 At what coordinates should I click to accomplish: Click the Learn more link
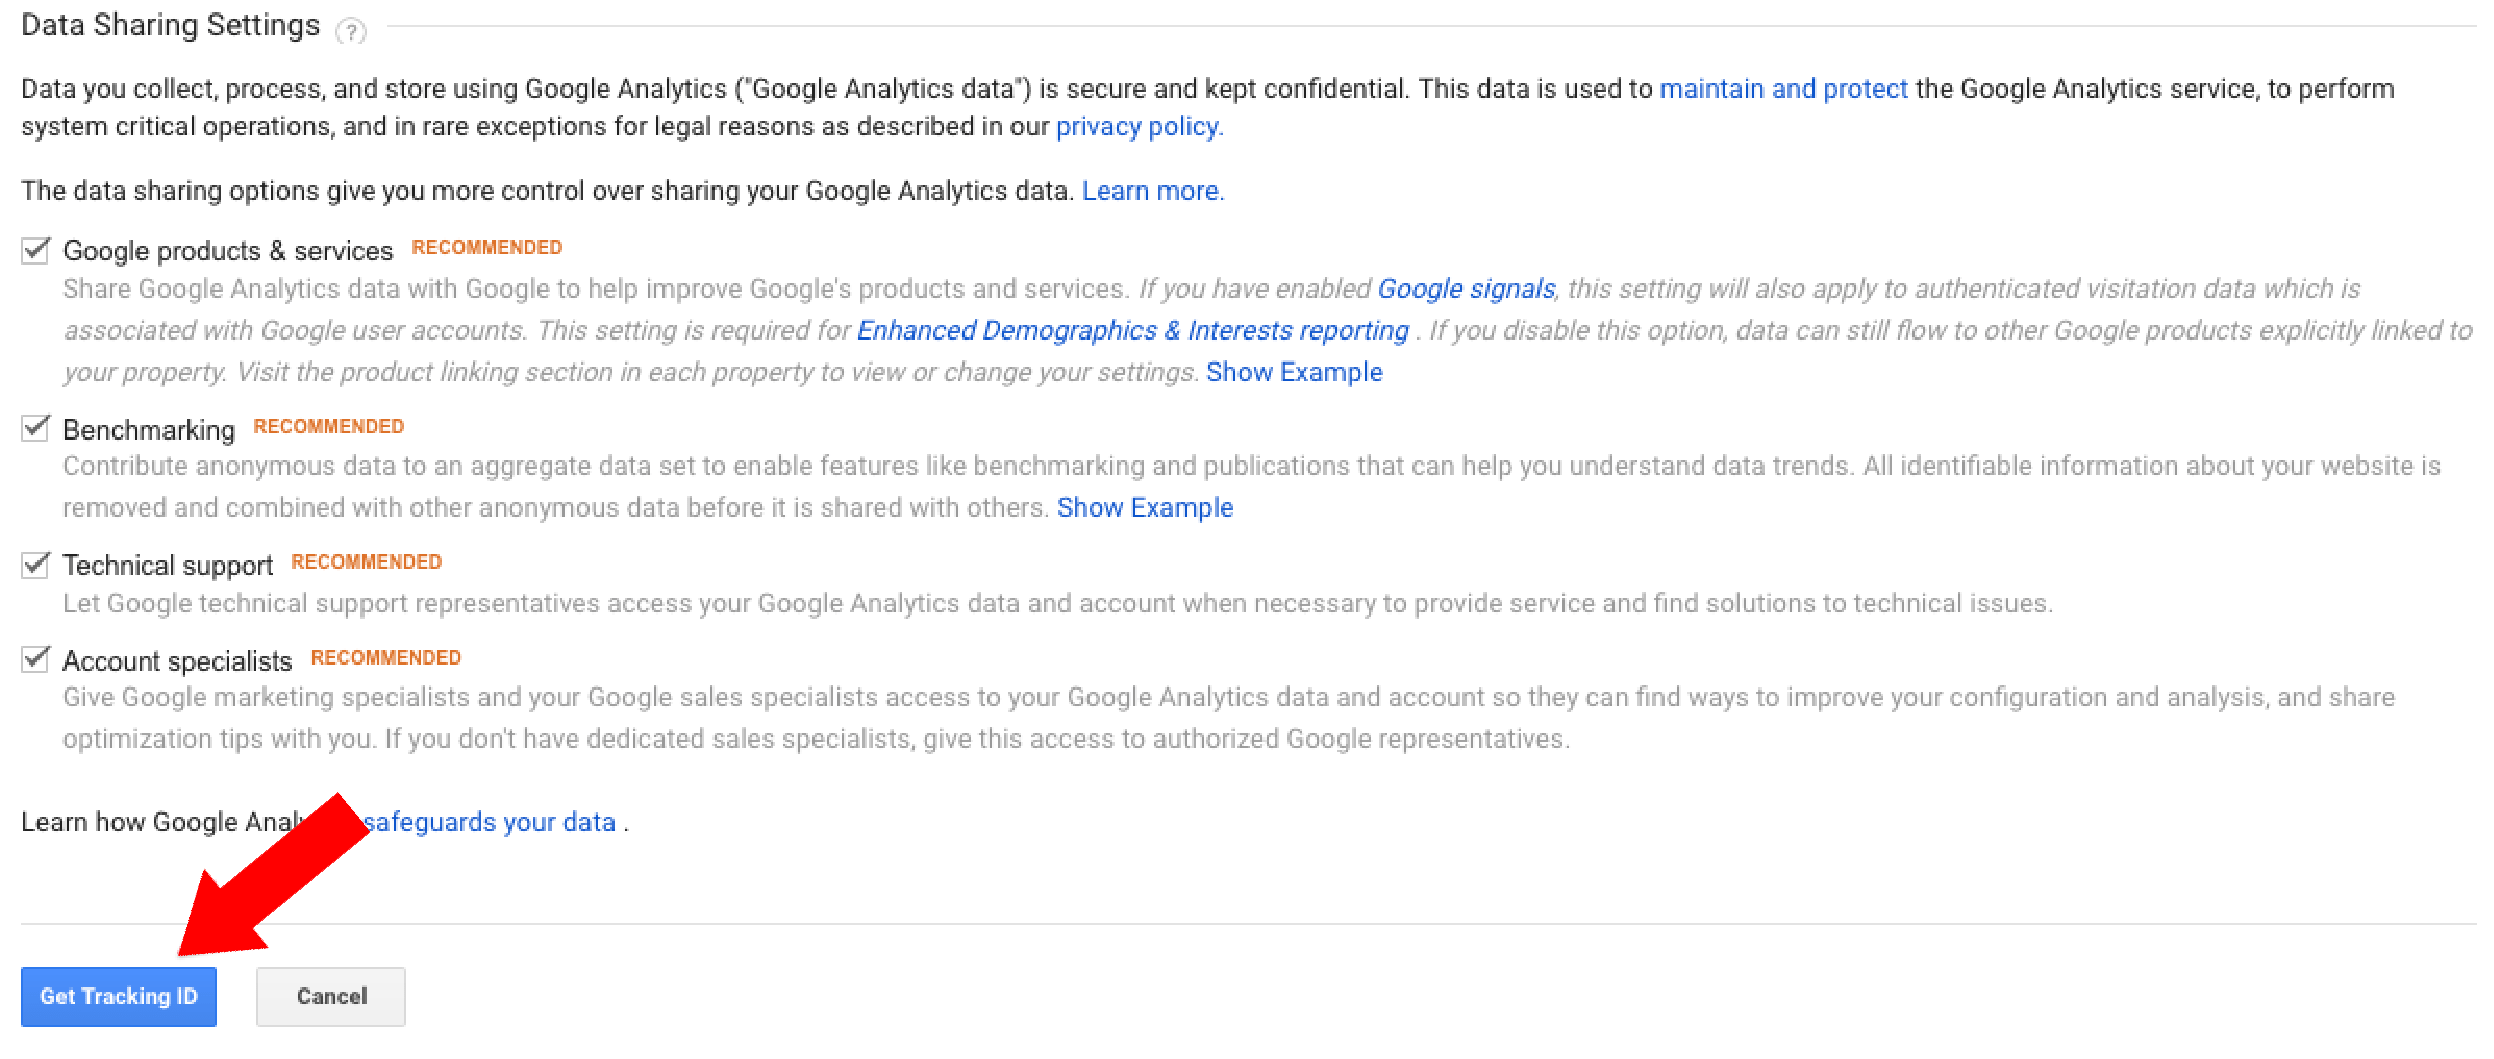click(1152, 191)
